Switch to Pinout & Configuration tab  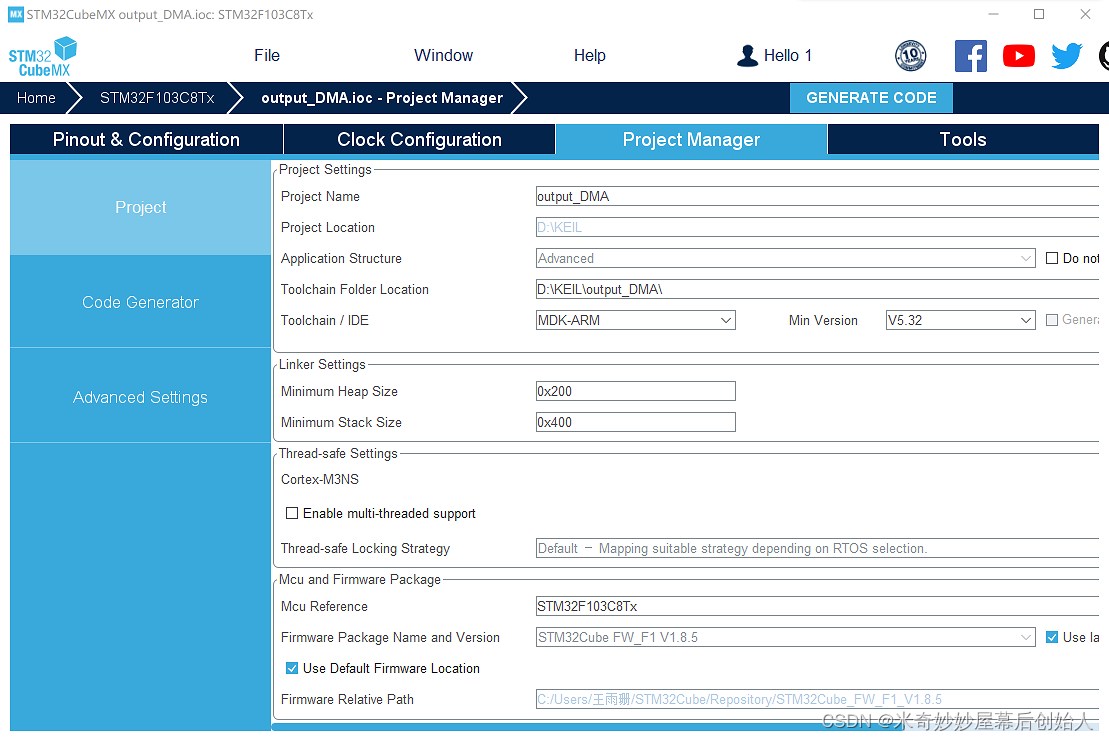[x=146, y=139]
